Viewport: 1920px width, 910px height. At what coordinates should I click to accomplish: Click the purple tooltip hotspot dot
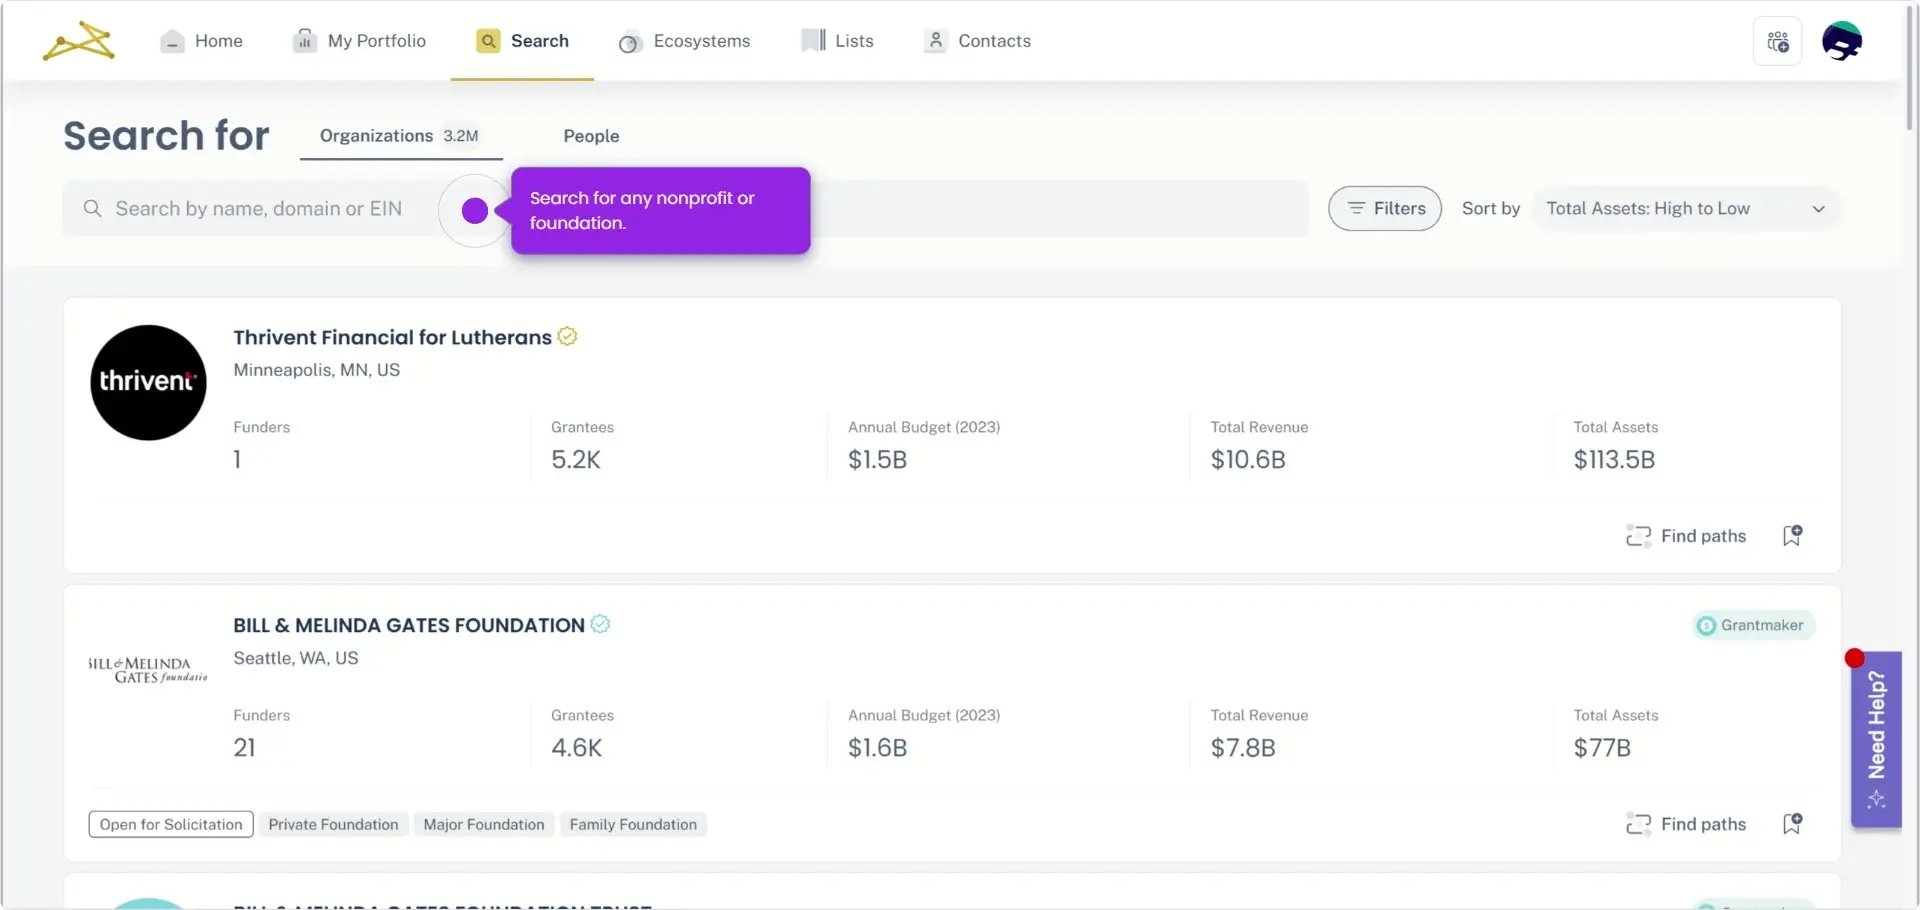tap(475, 210)
